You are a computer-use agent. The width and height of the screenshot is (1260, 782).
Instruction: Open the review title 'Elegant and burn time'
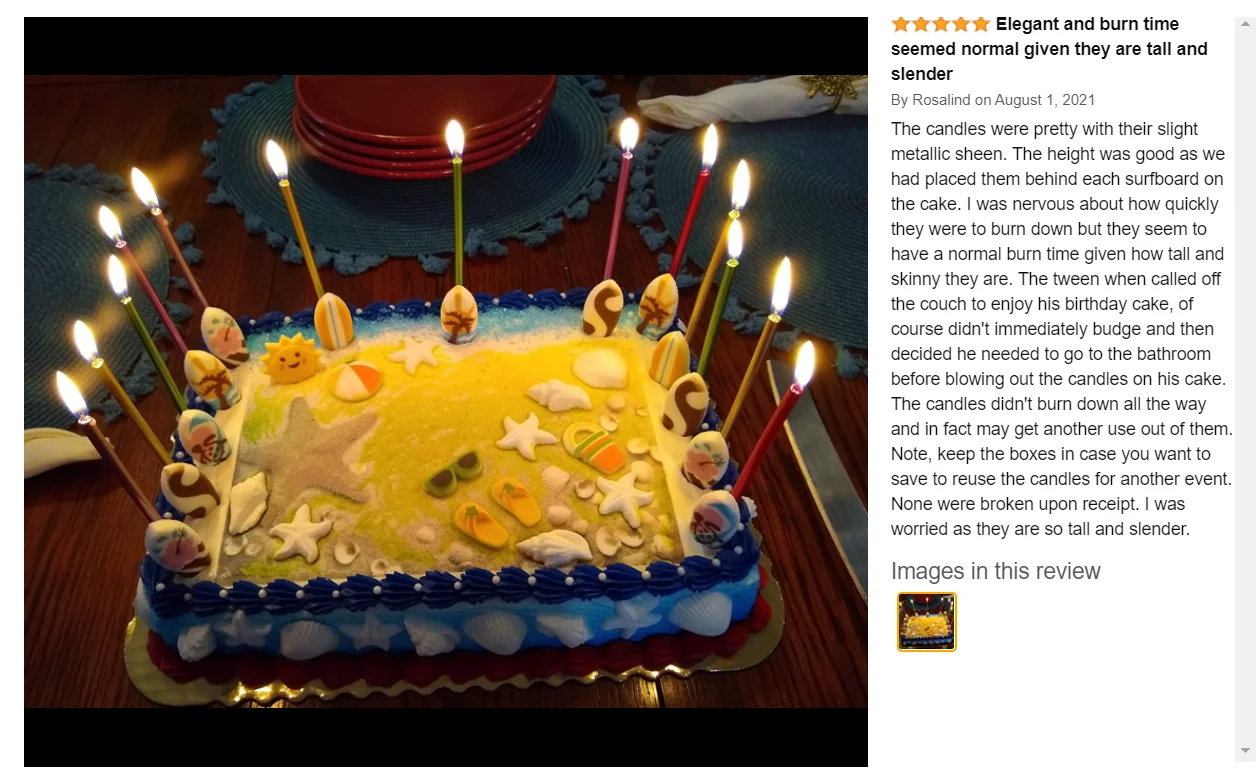tap(1049, 49)
